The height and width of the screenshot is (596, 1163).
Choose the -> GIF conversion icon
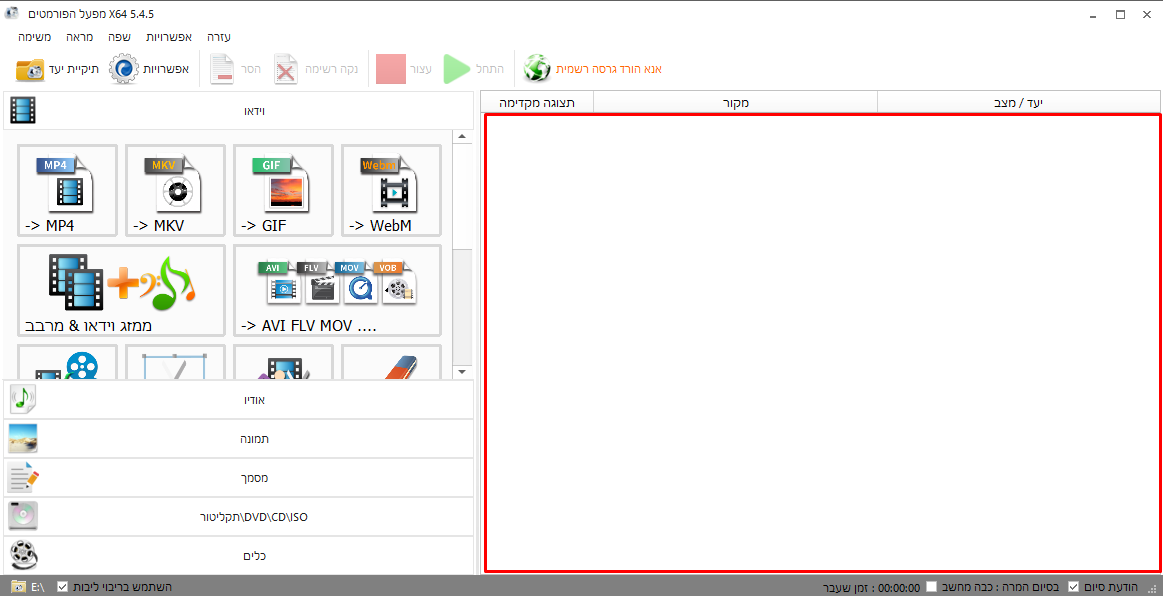point(283,191)
